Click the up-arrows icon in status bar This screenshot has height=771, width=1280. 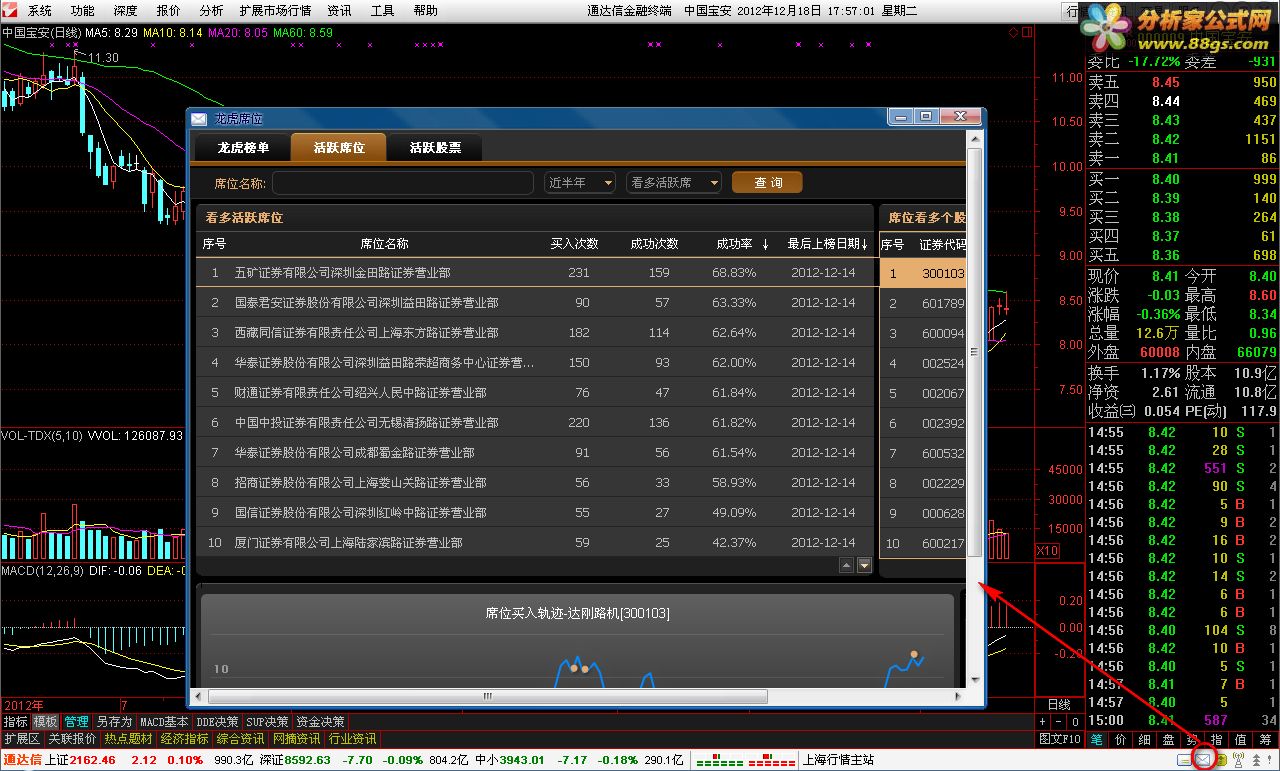tap(1256, 760)
